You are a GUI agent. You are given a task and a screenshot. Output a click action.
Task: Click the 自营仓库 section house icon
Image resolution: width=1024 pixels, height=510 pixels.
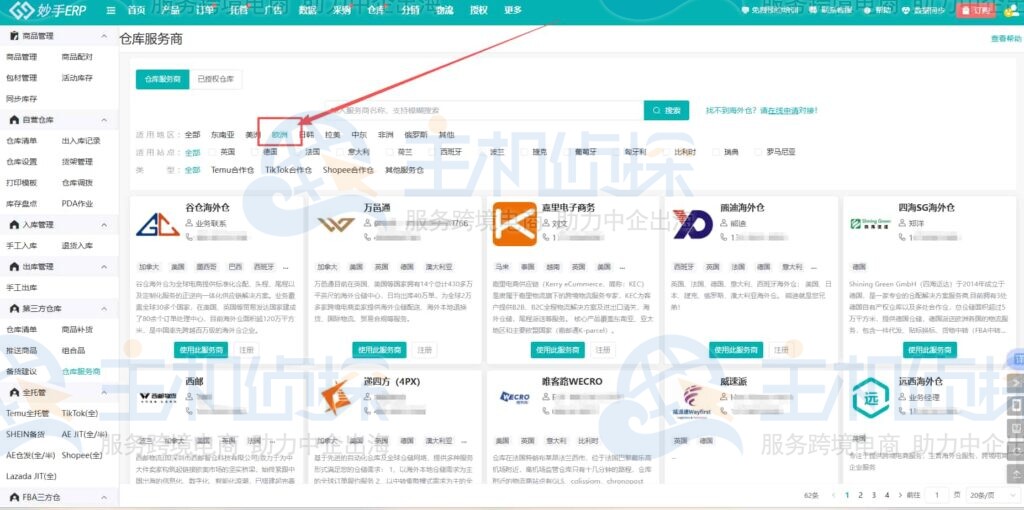[14, 120]
